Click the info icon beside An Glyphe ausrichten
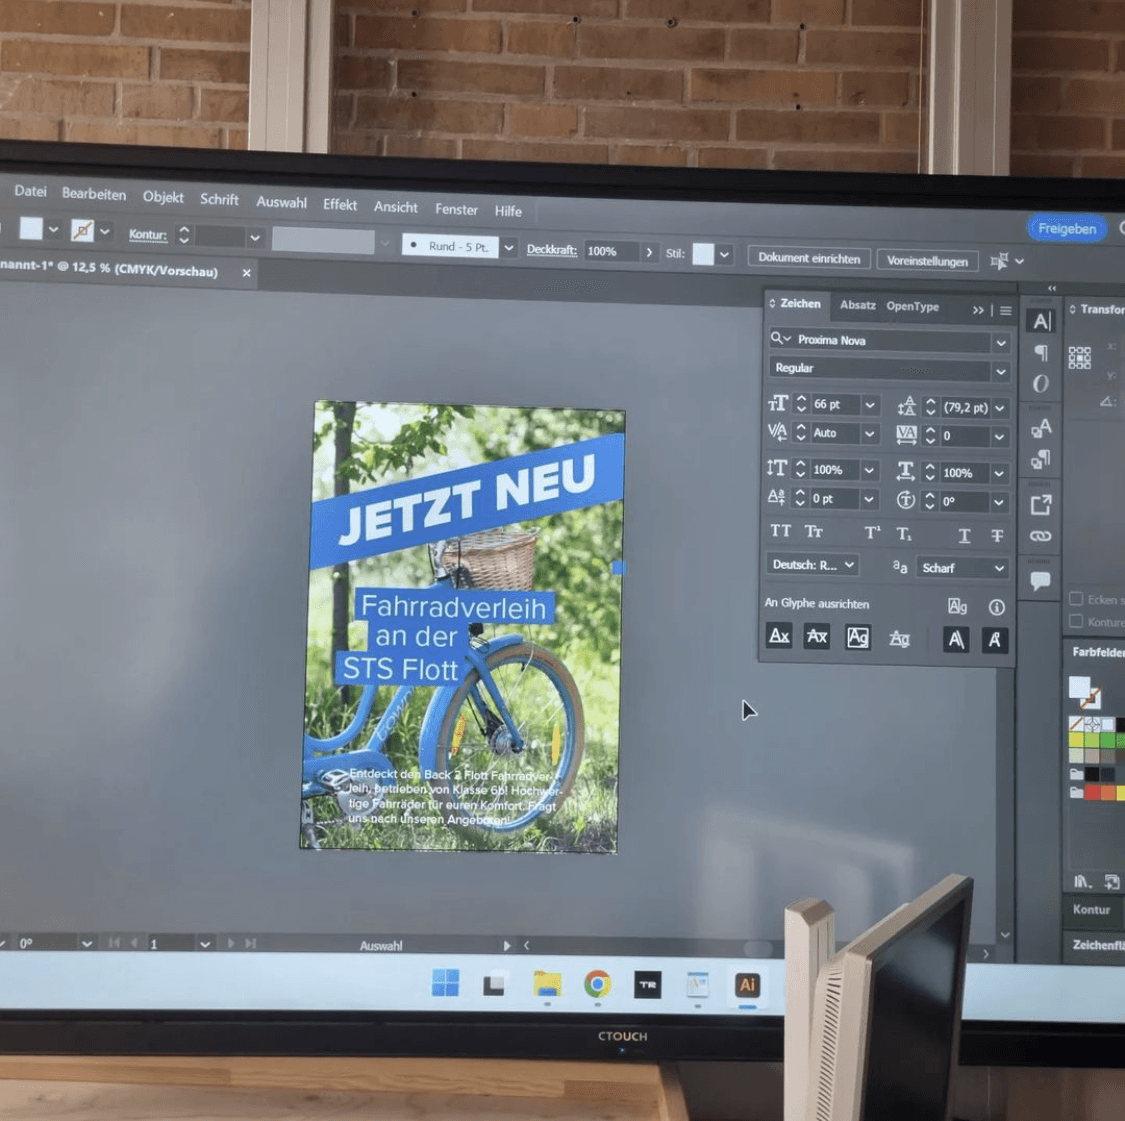This screenshot has height=1121, width=1125. coord(997,607)
